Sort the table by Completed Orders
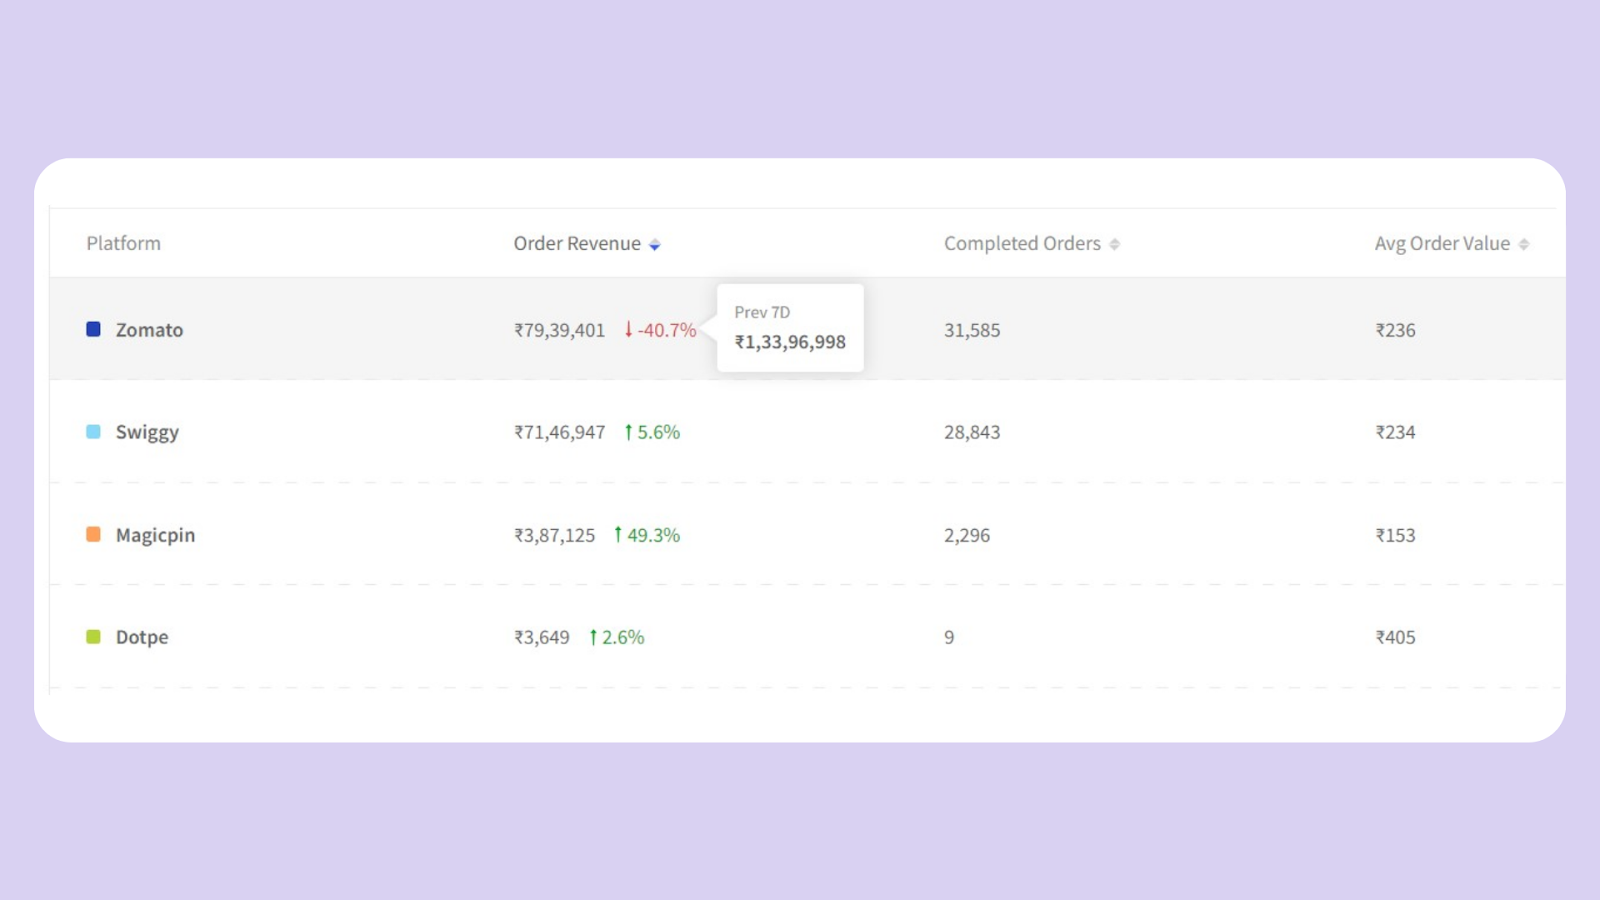This screenshot has width=1600, height=900. (x=1022, y=243)
